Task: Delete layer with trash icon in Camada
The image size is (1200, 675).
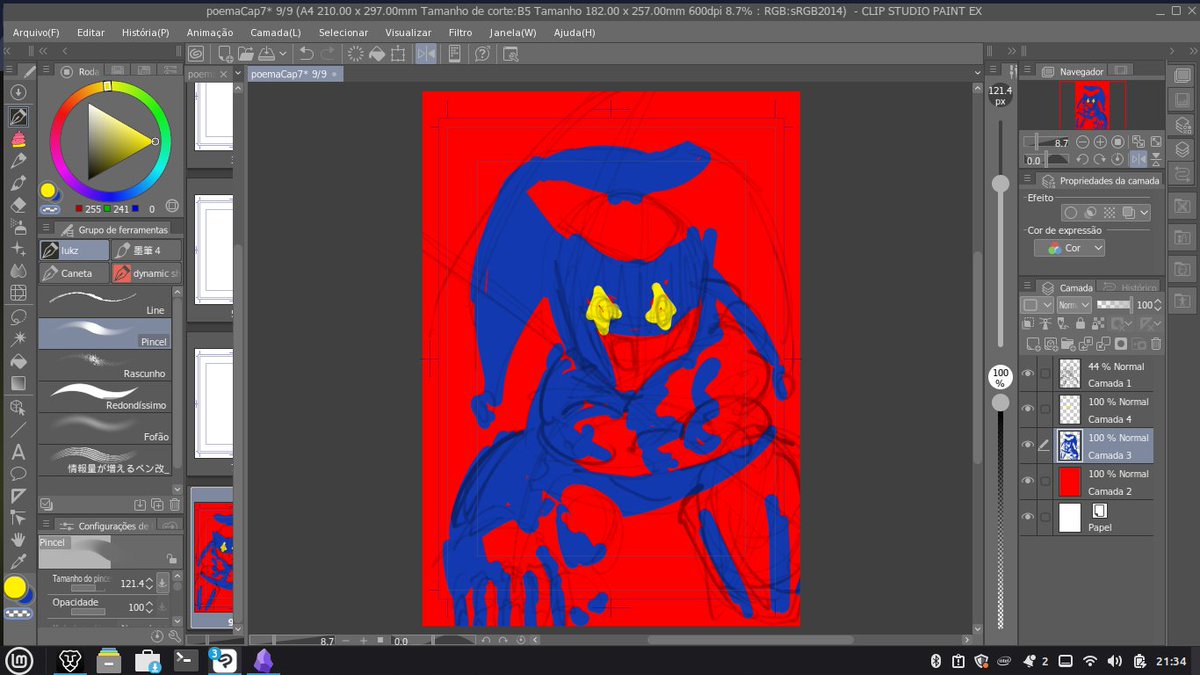Action: click(1156, 343)
